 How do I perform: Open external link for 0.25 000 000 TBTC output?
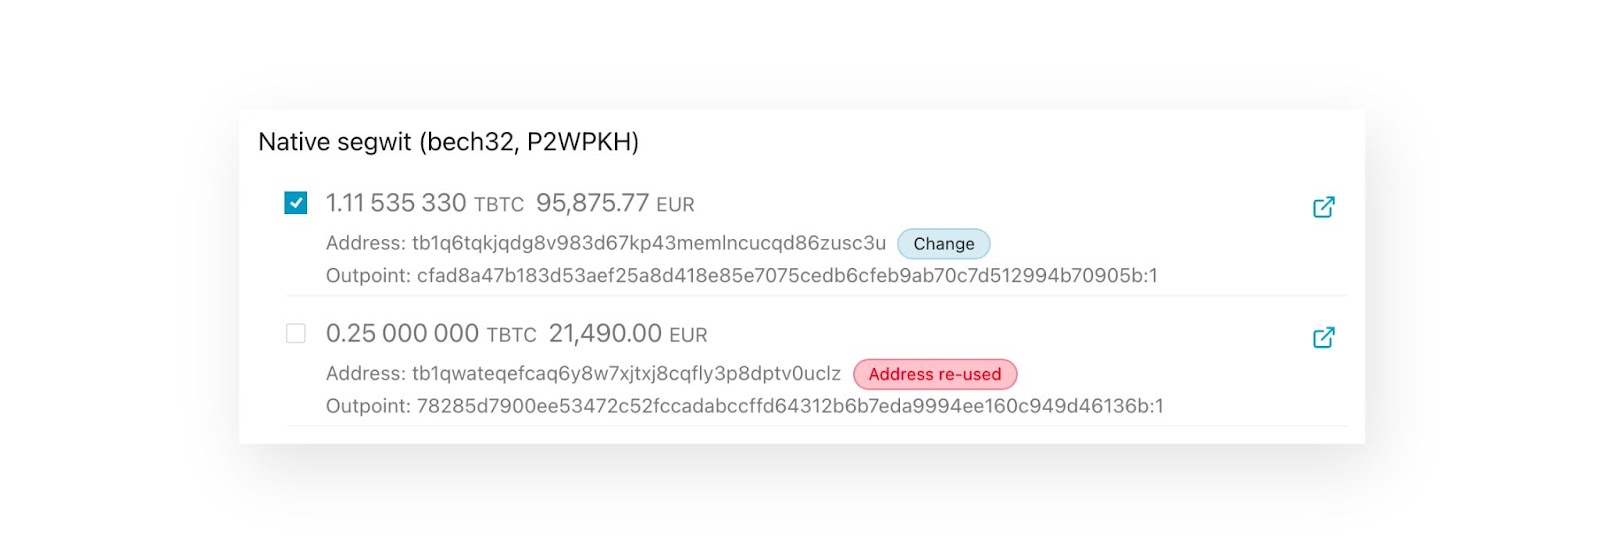coord(1323,337)
